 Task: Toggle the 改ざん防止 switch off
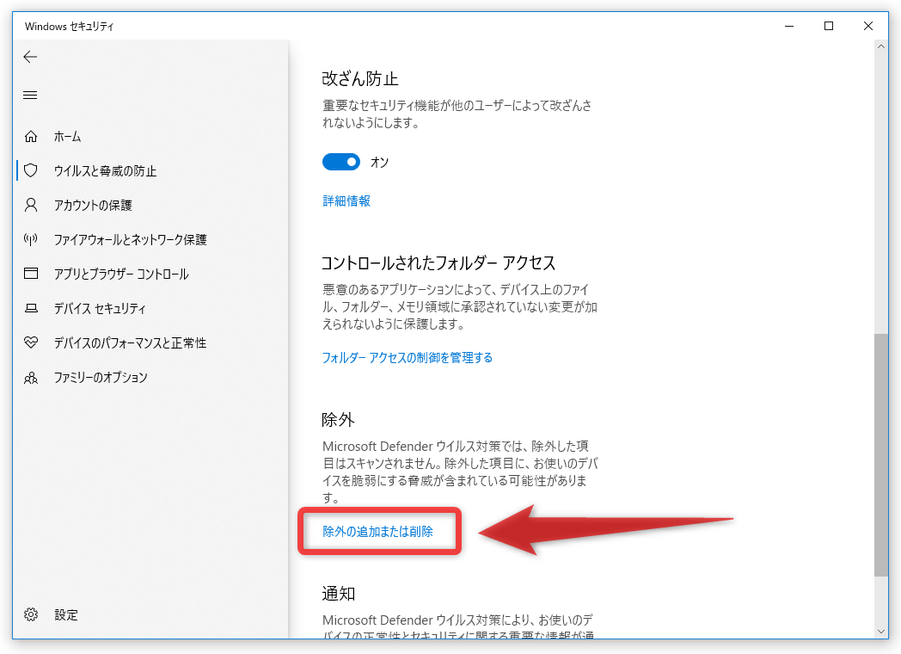click(x=341, y=162)
